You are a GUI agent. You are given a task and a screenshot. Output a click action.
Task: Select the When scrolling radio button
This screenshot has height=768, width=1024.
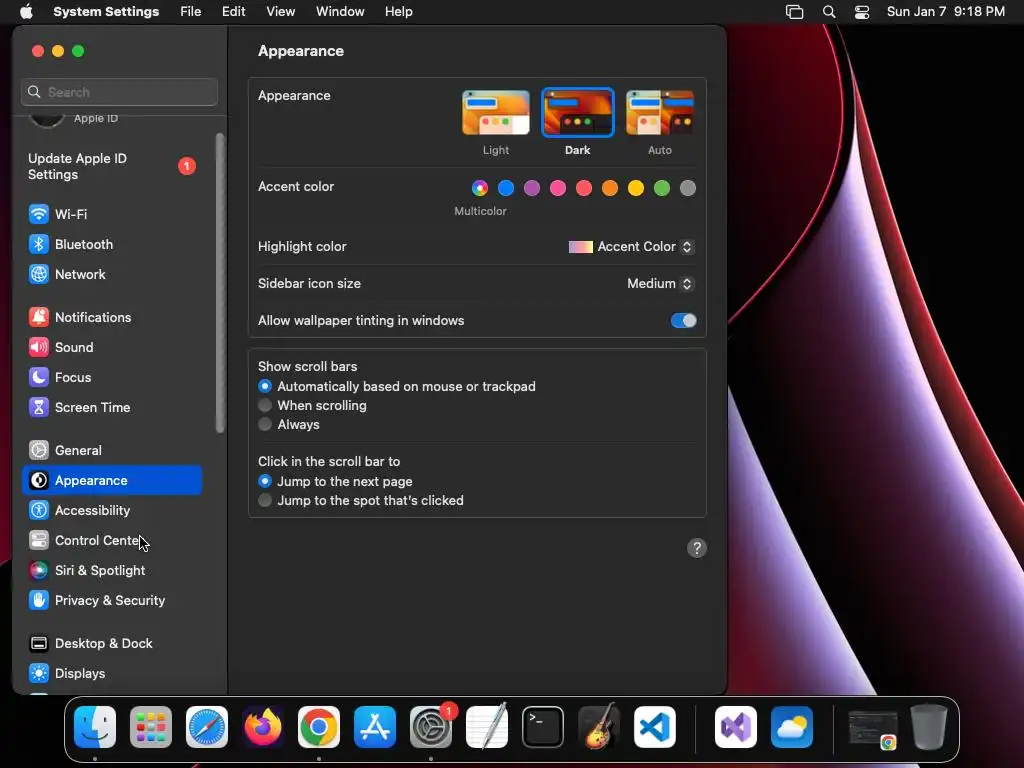pyautogui.click(x=265, y=406)
